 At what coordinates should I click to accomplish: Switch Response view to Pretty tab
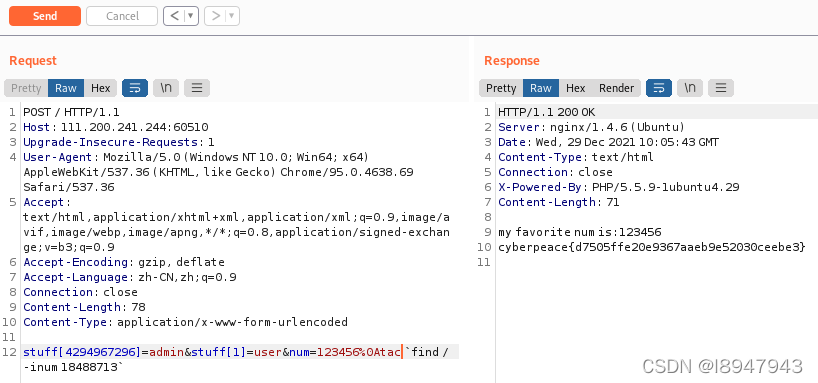tap(501, 88)
